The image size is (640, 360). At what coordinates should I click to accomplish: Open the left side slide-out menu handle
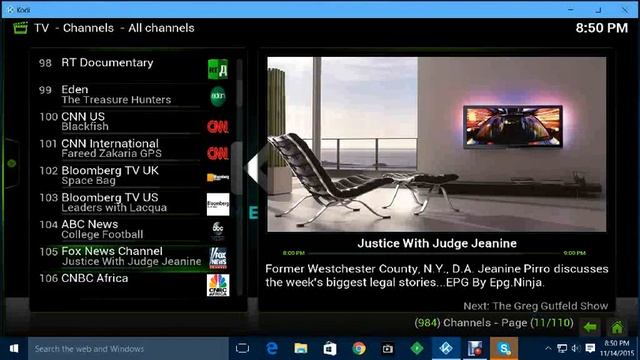point(11,164)
